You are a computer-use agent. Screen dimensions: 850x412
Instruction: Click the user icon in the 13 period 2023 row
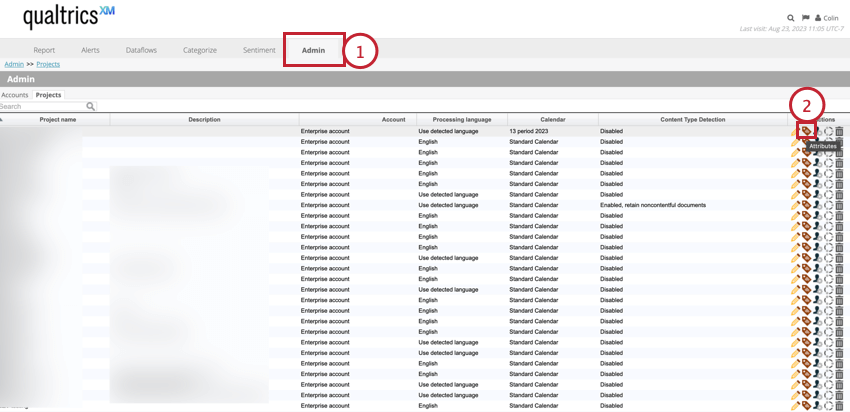coord(817,131)
